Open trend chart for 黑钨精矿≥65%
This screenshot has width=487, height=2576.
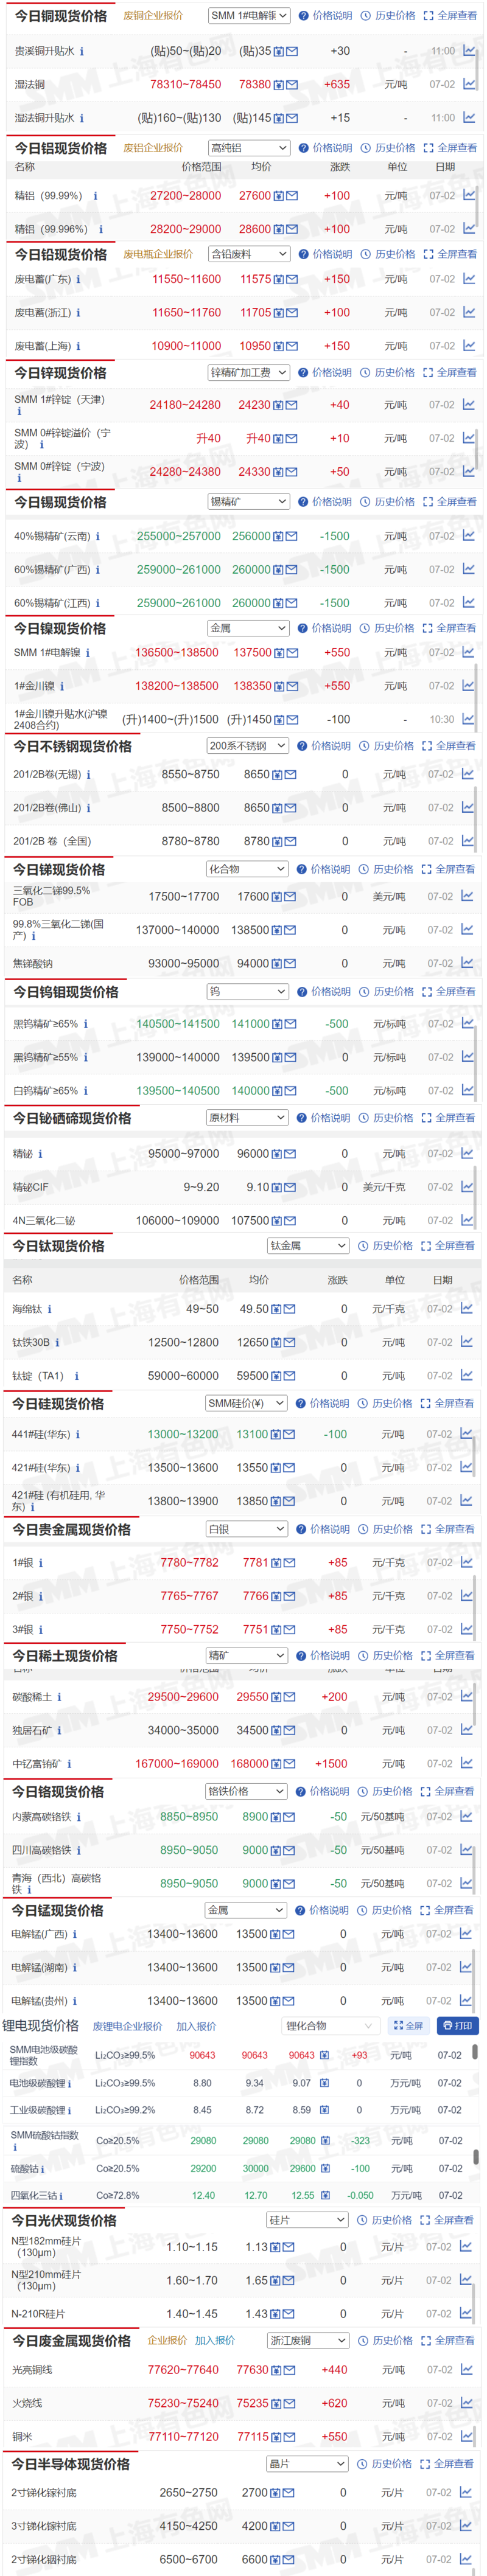(467, 1023)
